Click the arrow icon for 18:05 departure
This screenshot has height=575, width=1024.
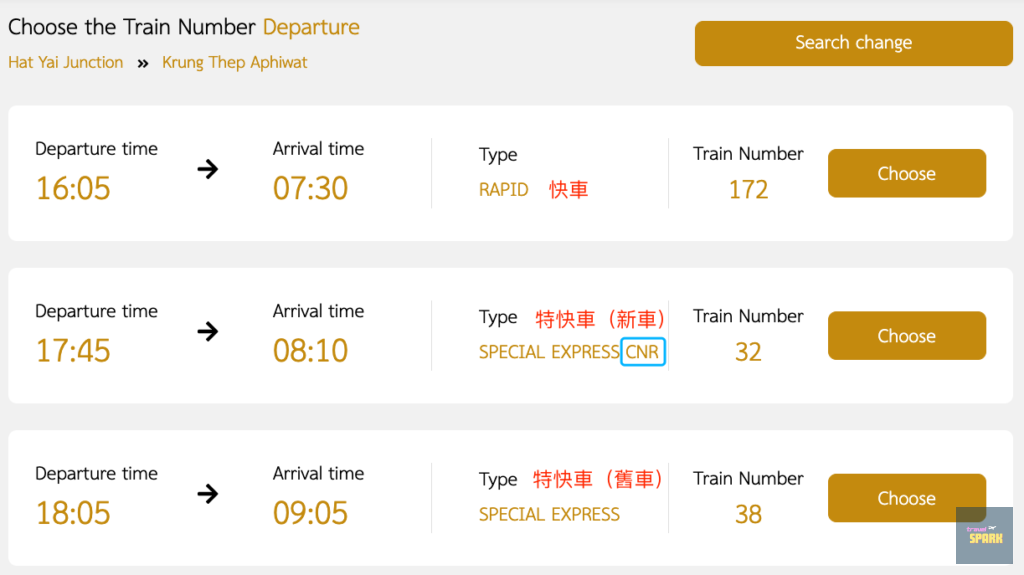[208, 493]
